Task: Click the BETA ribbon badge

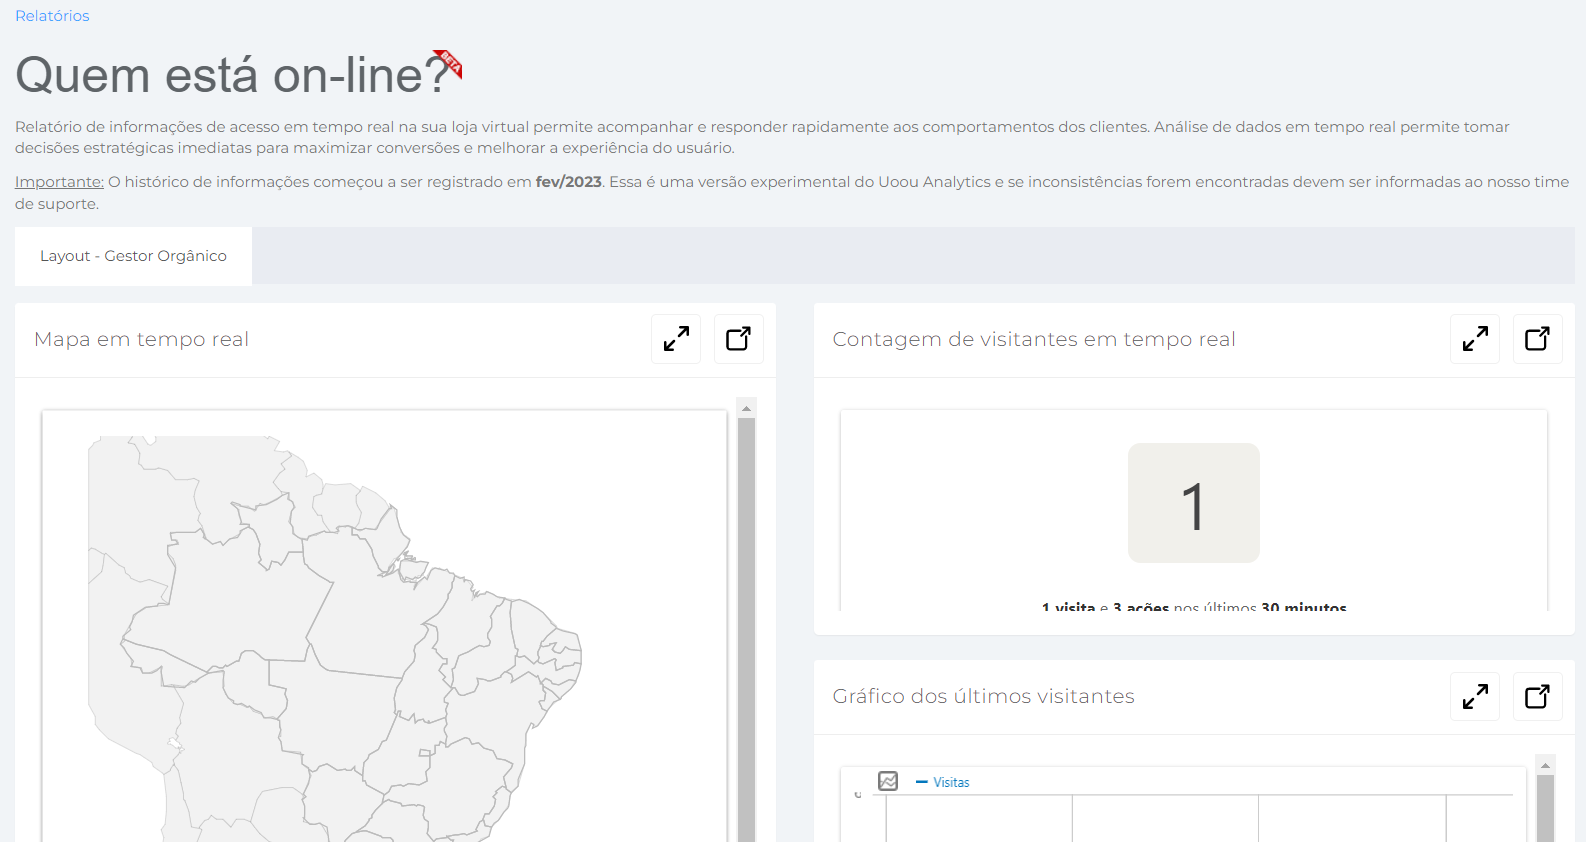Action: 449,63
